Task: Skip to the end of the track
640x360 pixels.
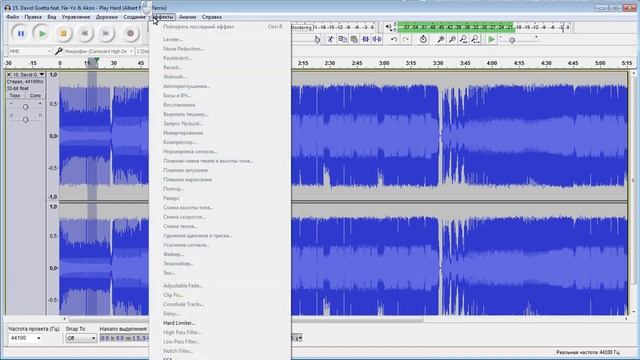Action: click(106, 33)
